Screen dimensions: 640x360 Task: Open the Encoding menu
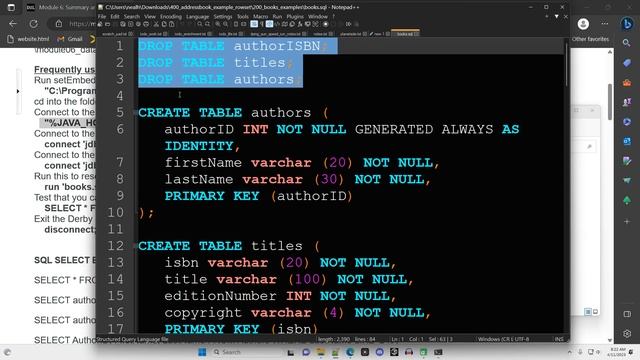171,16
